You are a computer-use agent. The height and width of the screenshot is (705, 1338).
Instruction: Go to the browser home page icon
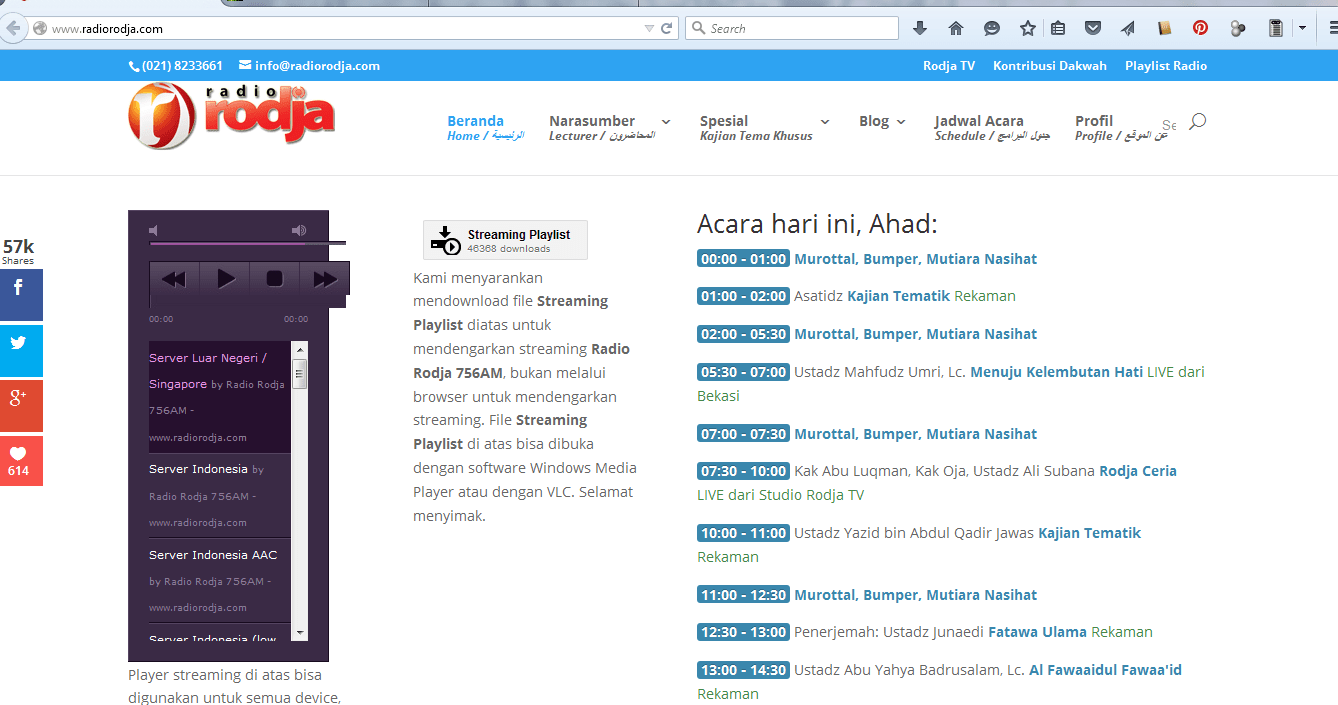(x=956, y=29)
